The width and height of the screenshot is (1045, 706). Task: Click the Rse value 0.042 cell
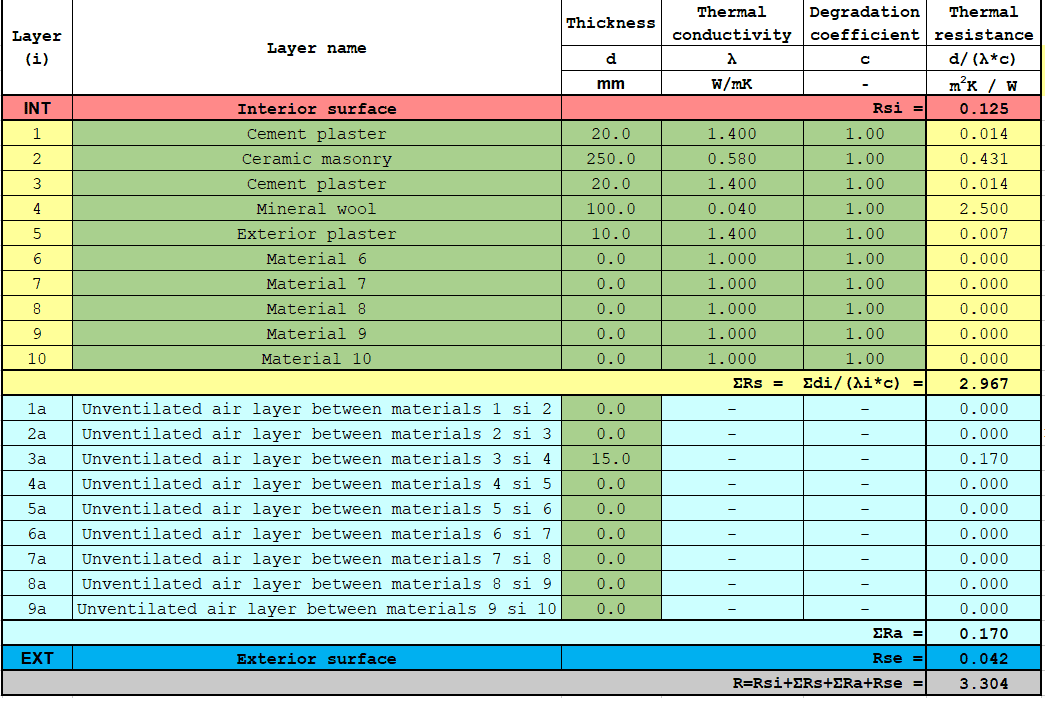(983, 659)
